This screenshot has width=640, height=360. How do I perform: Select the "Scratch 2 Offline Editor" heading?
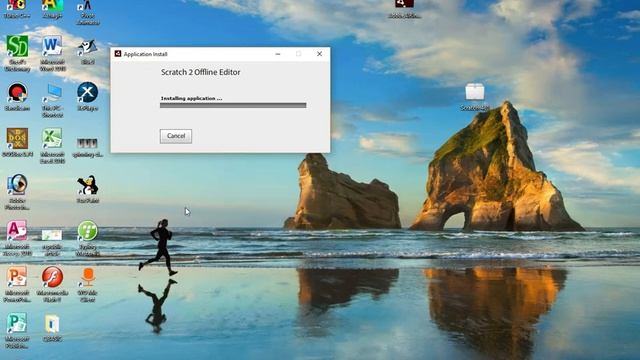pos(200,72)
